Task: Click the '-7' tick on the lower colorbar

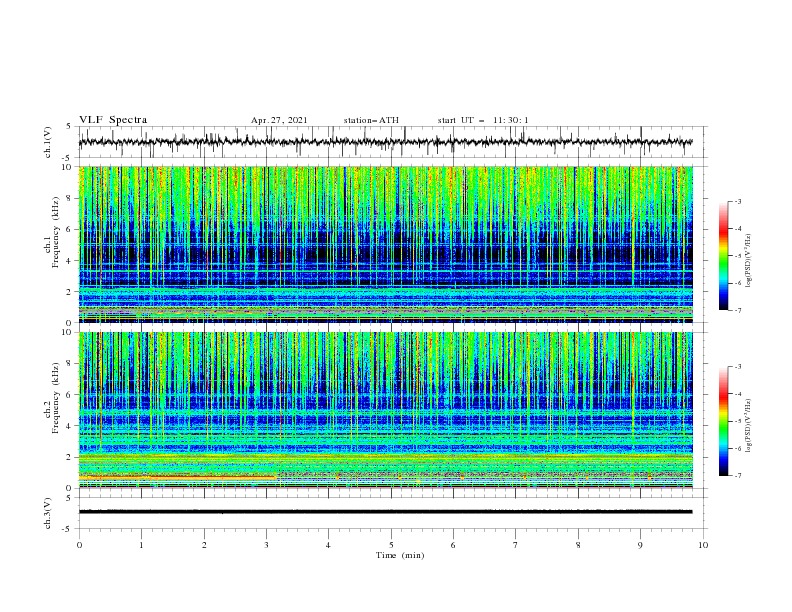Action: [737, 476]
